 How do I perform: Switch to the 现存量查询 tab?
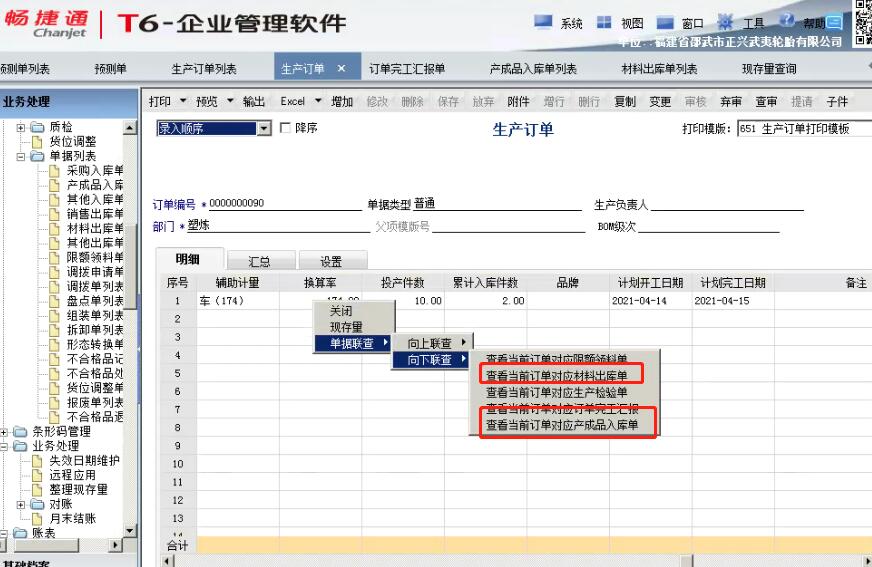click(x=769, y=69)
